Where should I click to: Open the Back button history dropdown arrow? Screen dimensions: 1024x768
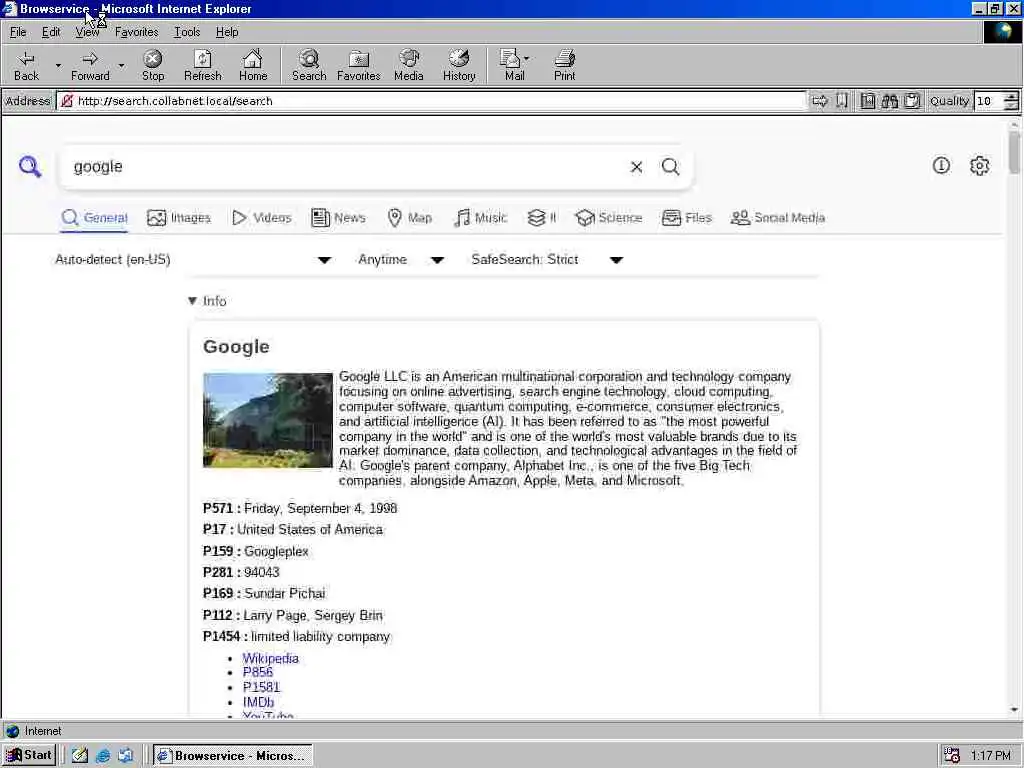pyautogui.click(x=57, y=65)
